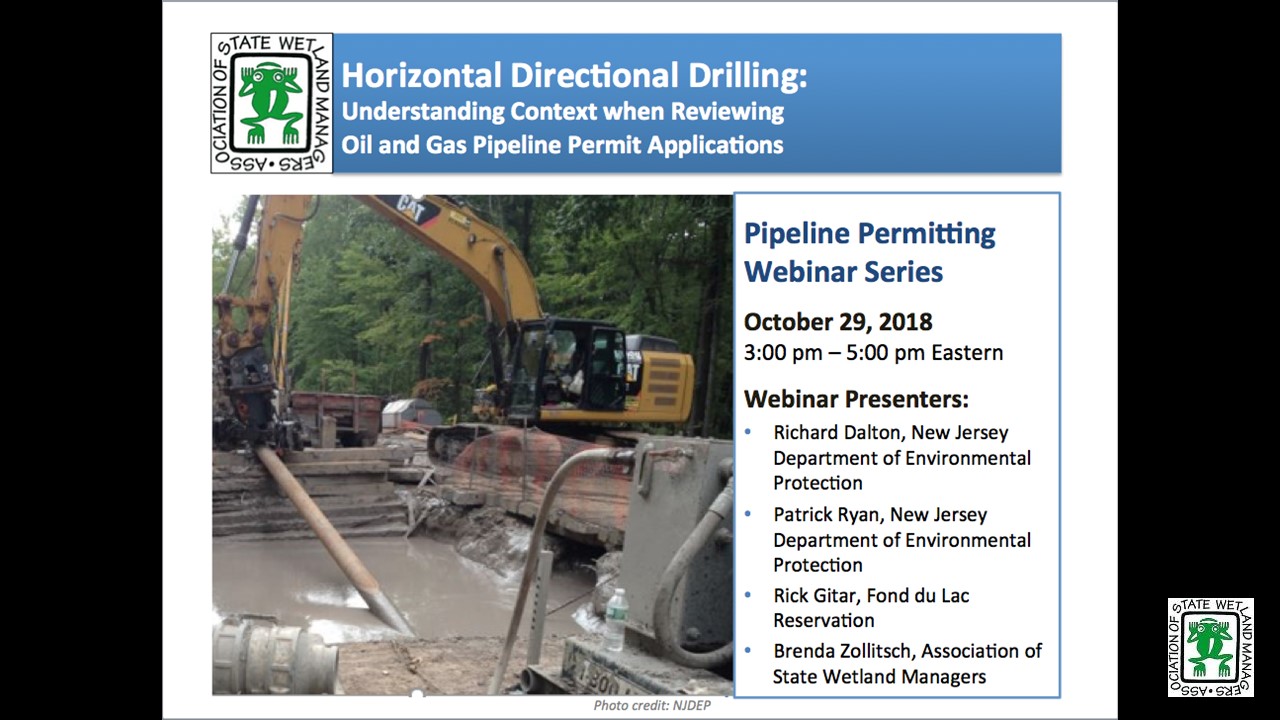Click the Brenda Zollitsch presenter entry
This screenshot has width=1280, height=720.
click(907, 663)
